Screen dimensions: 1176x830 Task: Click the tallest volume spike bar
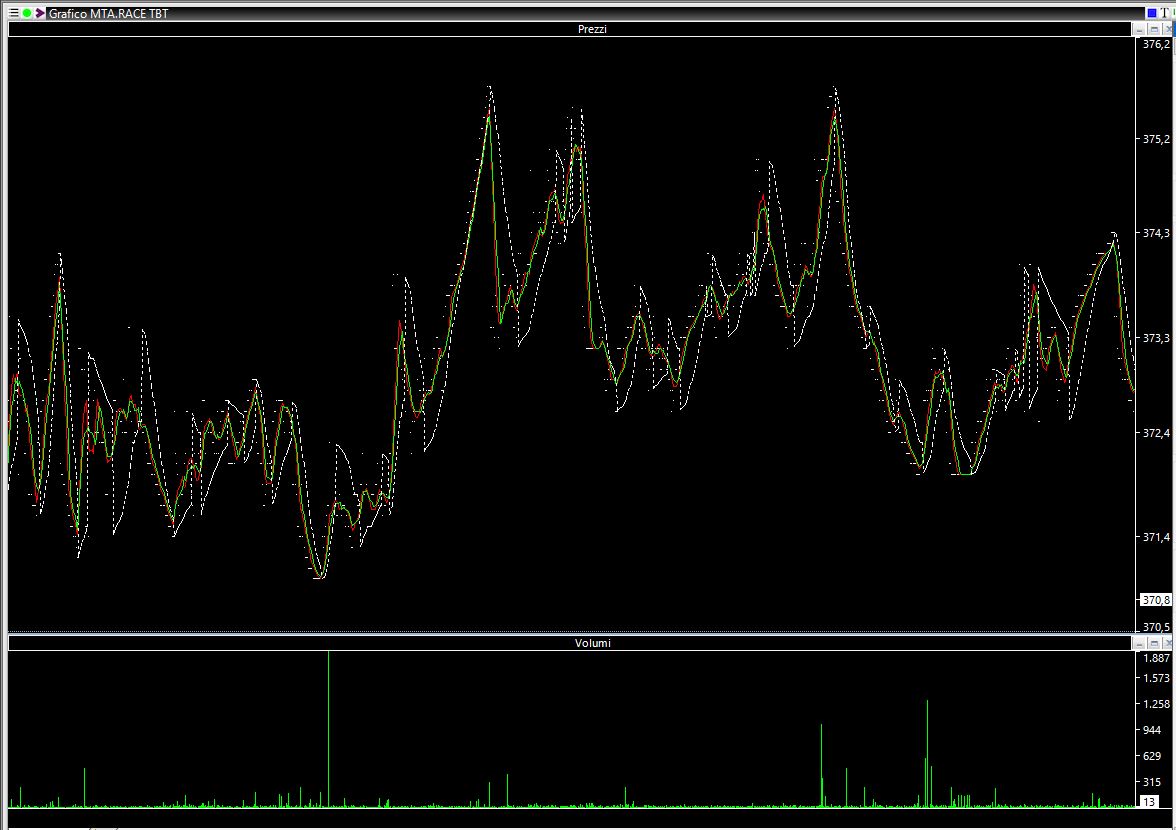[328, 730]
